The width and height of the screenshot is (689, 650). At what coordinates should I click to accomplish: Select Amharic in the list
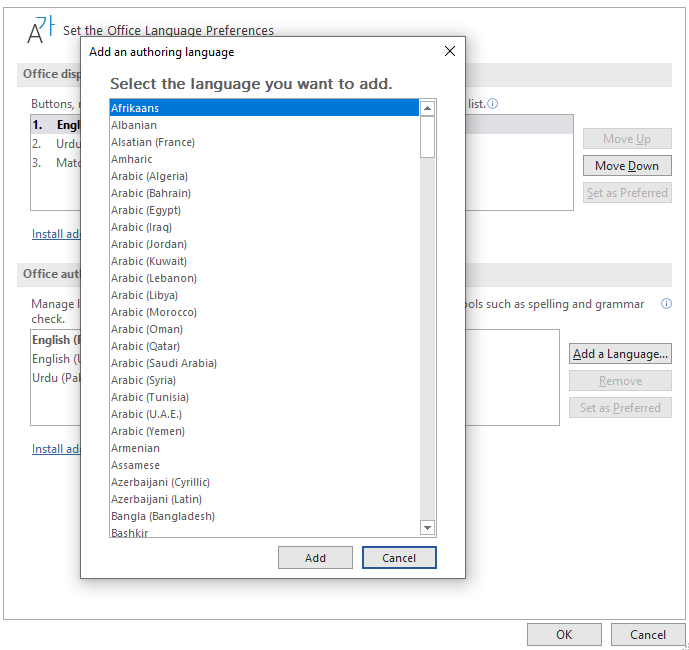[x=264, y=159]
